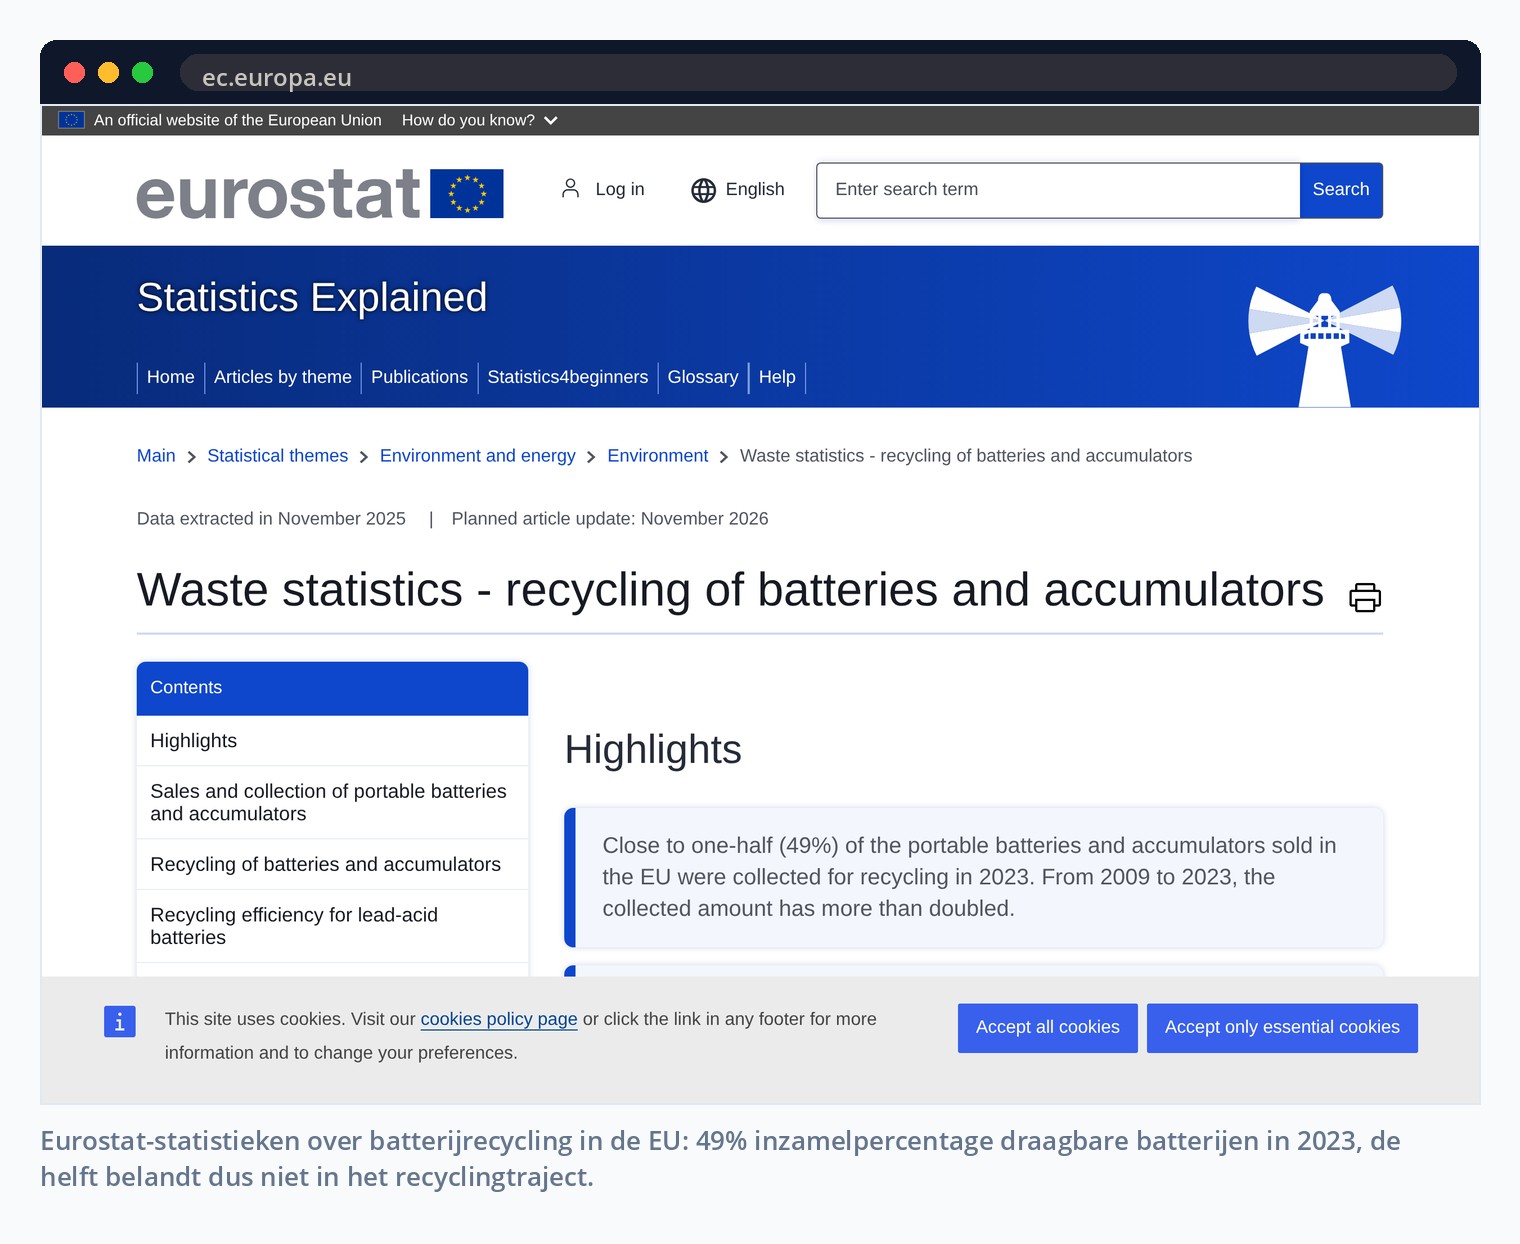Open the Environment and energy breadcrumb
Image resolution: width=1520 pixels, height=1244 pixels.
pos(478,456)
